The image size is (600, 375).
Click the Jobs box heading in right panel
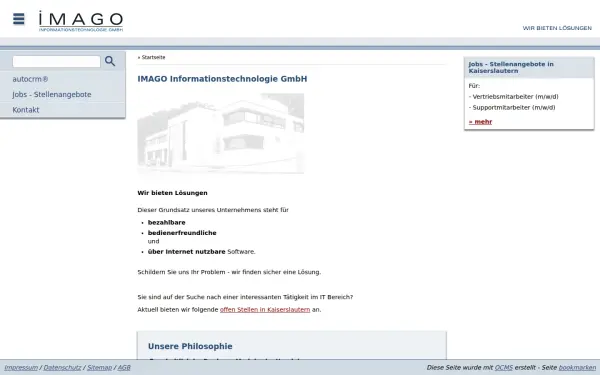[x=511, y=67]
